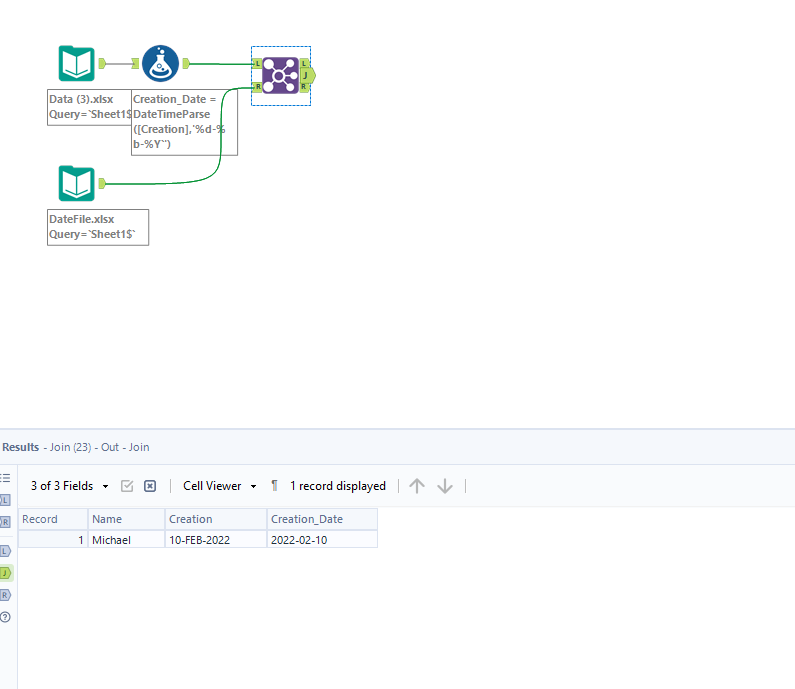Click the Data (3).xlsx annotation label
Image resolution: width=795 pixels, height=689 pixels.
coord(89,107)
